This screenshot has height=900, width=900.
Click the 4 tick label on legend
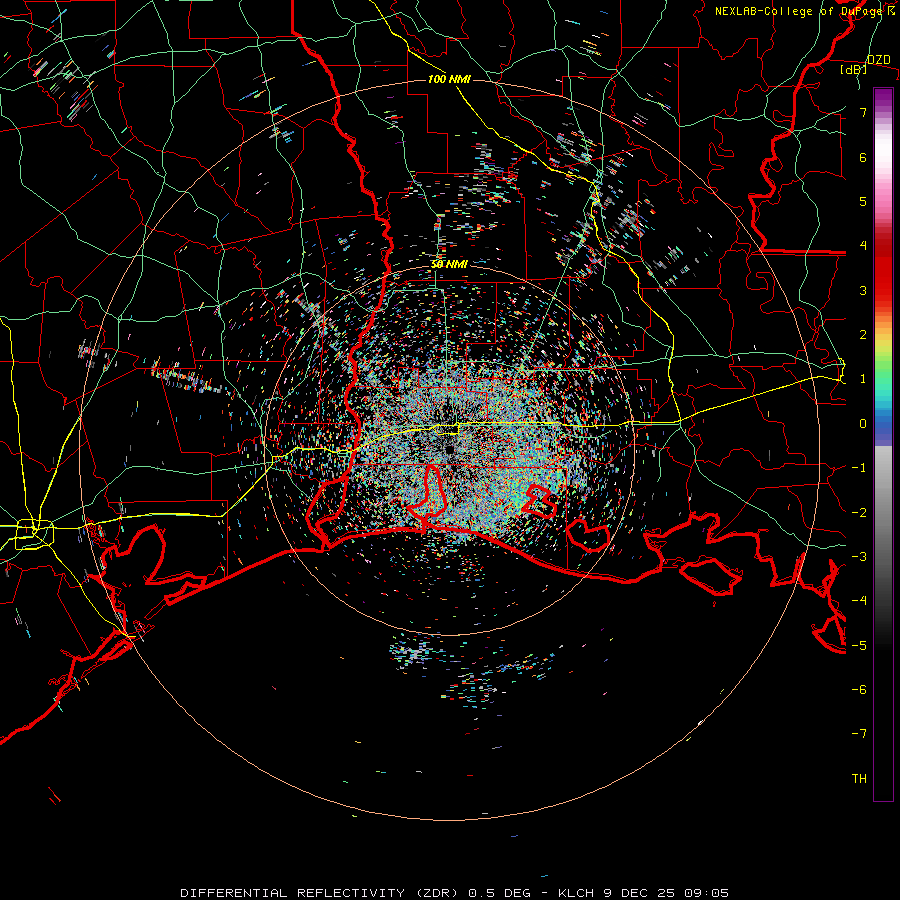point(863,246)
